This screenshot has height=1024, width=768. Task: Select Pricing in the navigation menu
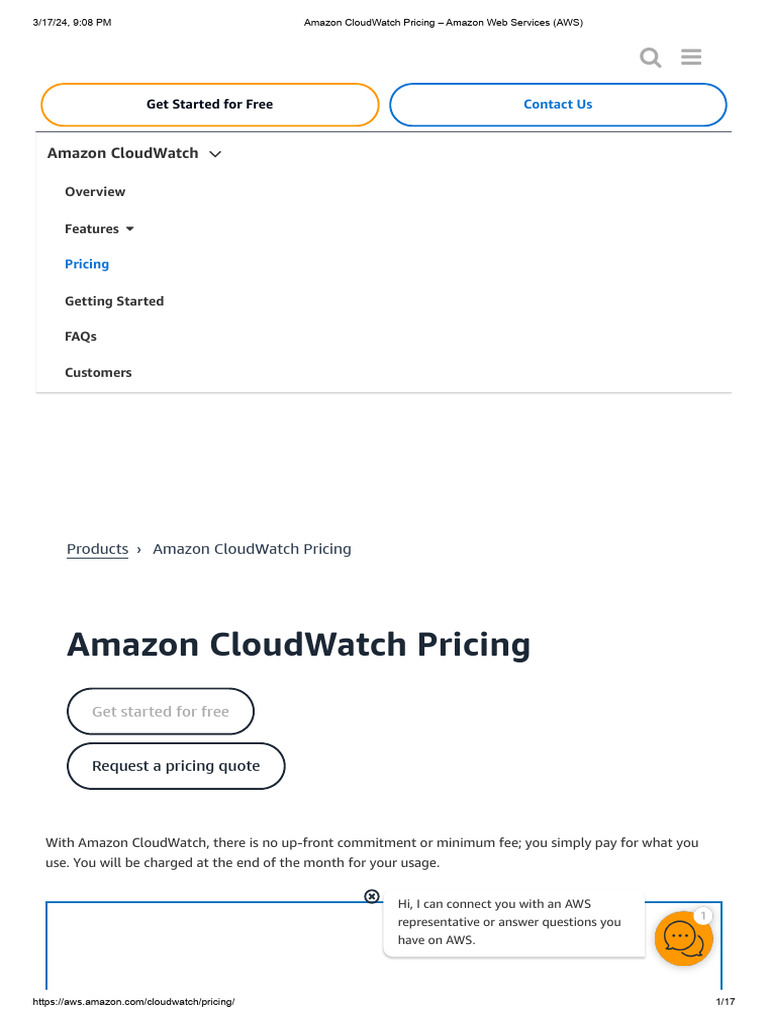87,264
